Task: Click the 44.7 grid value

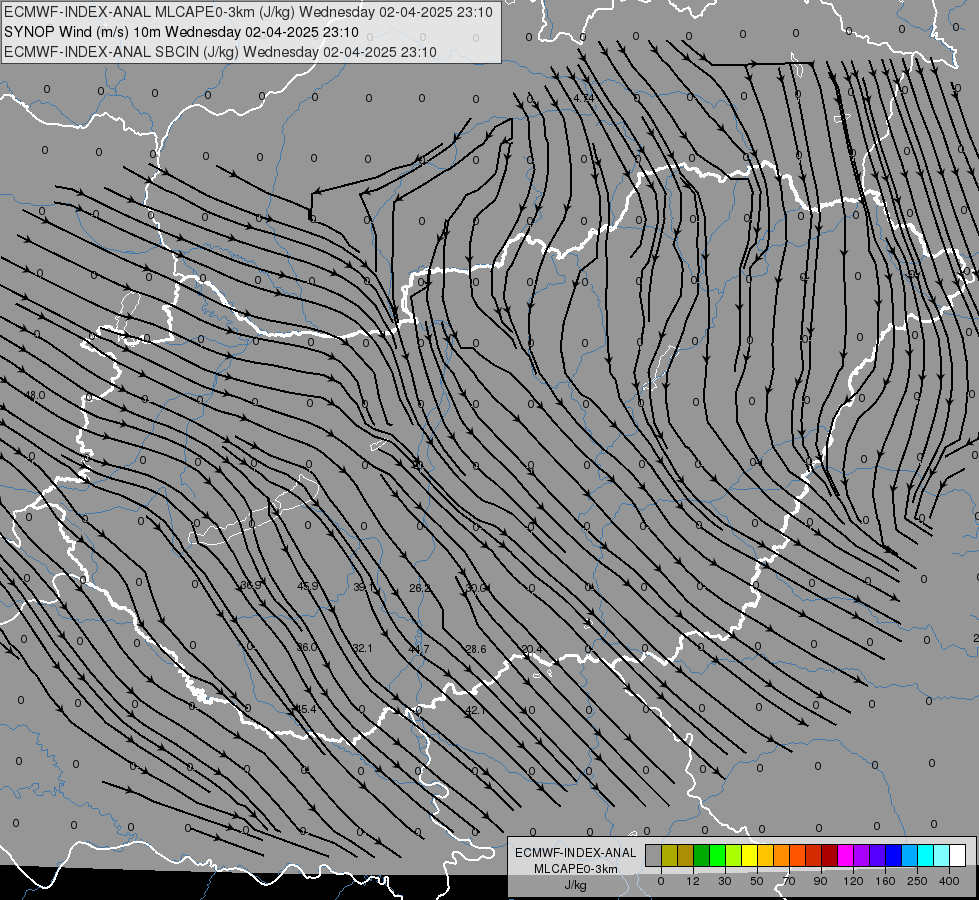Action: click(x=419, y=649)
